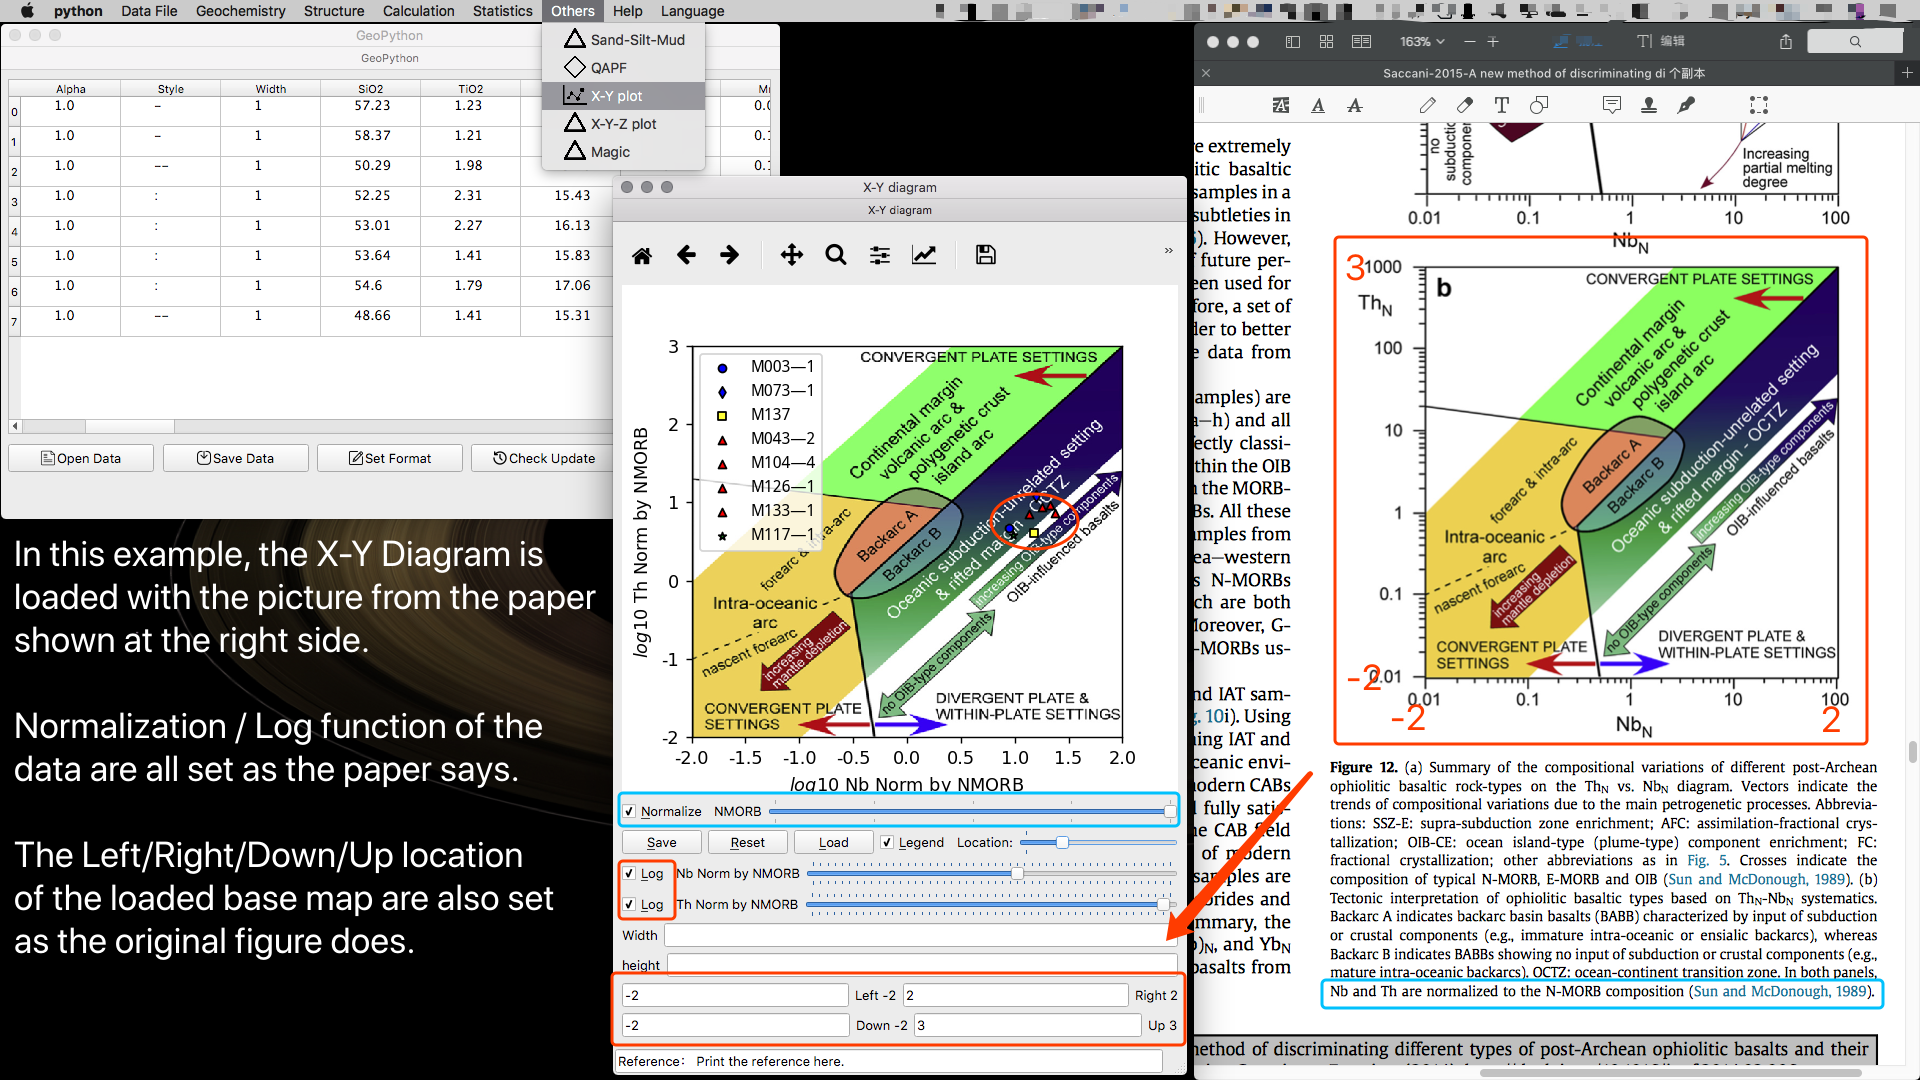Click the Home icon in plot toolbar
This screenshot has height=1080, width=1920.
coord(642,256)
